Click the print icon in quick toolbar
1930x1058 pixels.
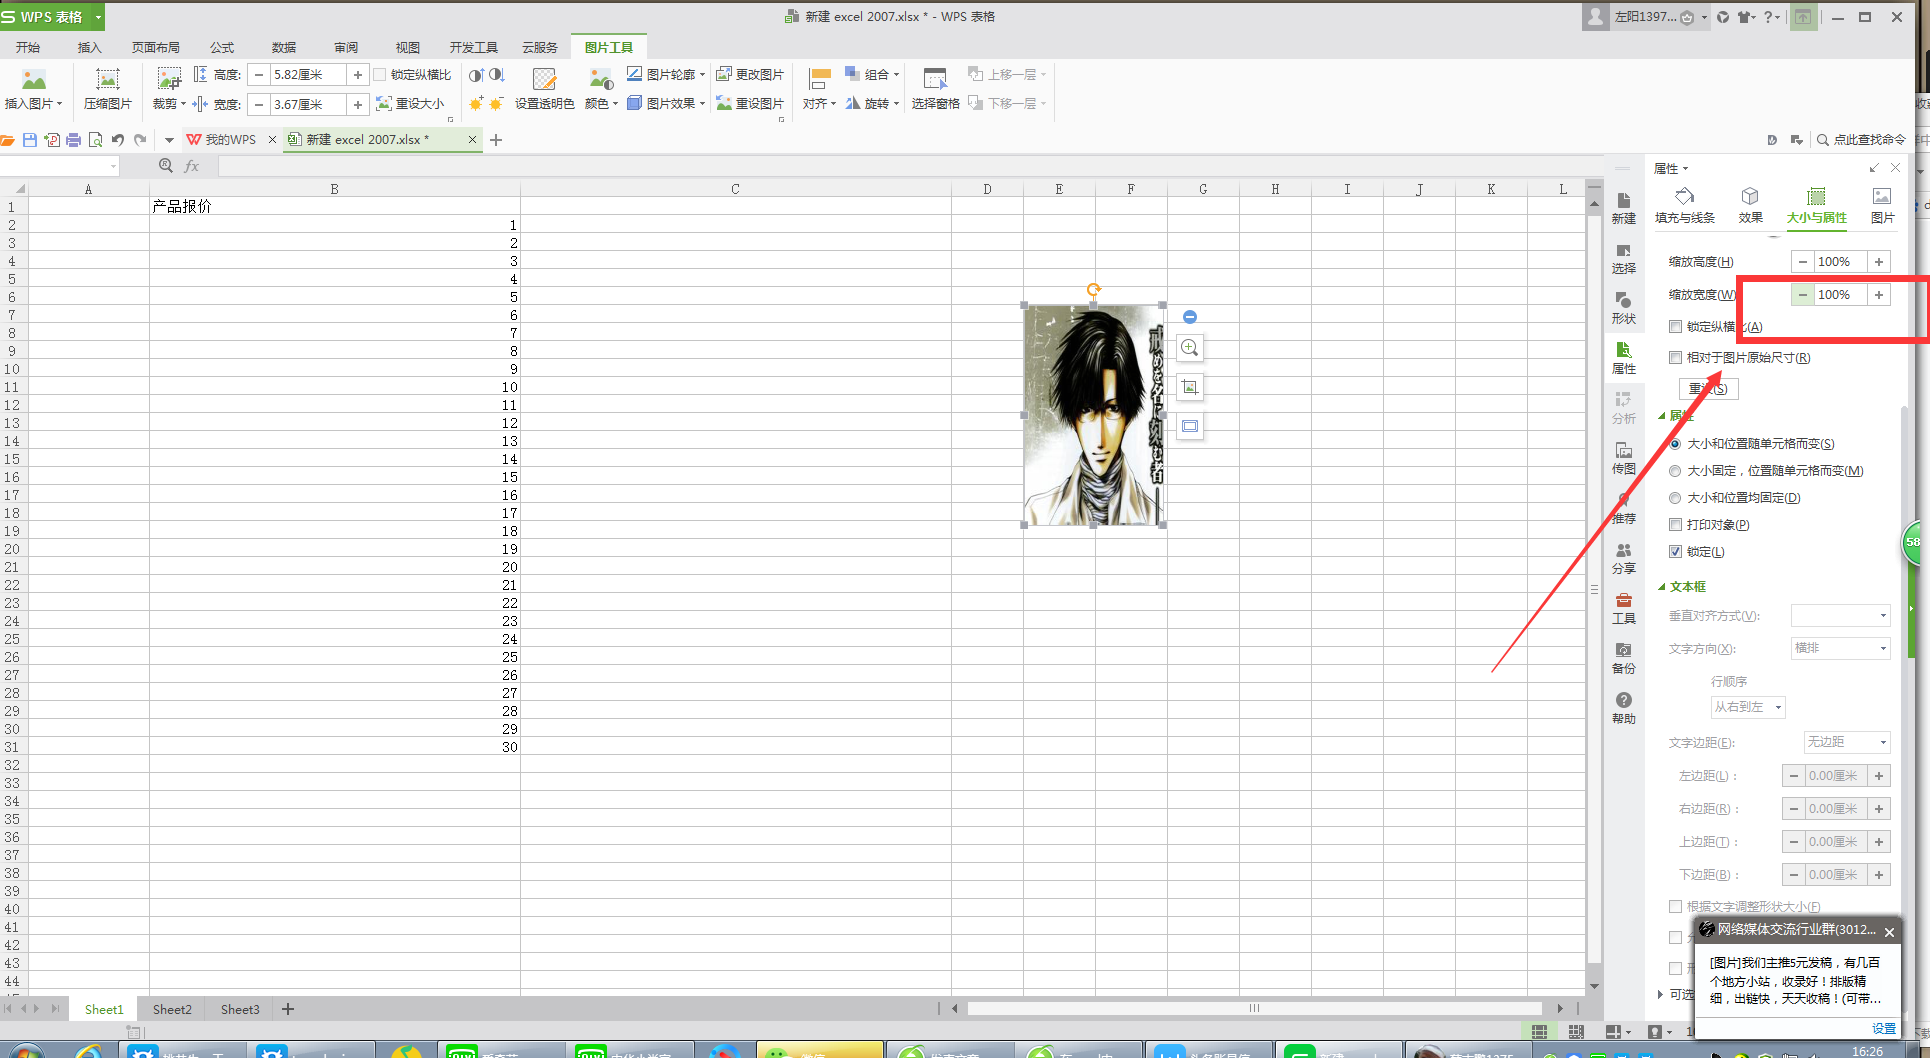(x=73, y=140)
